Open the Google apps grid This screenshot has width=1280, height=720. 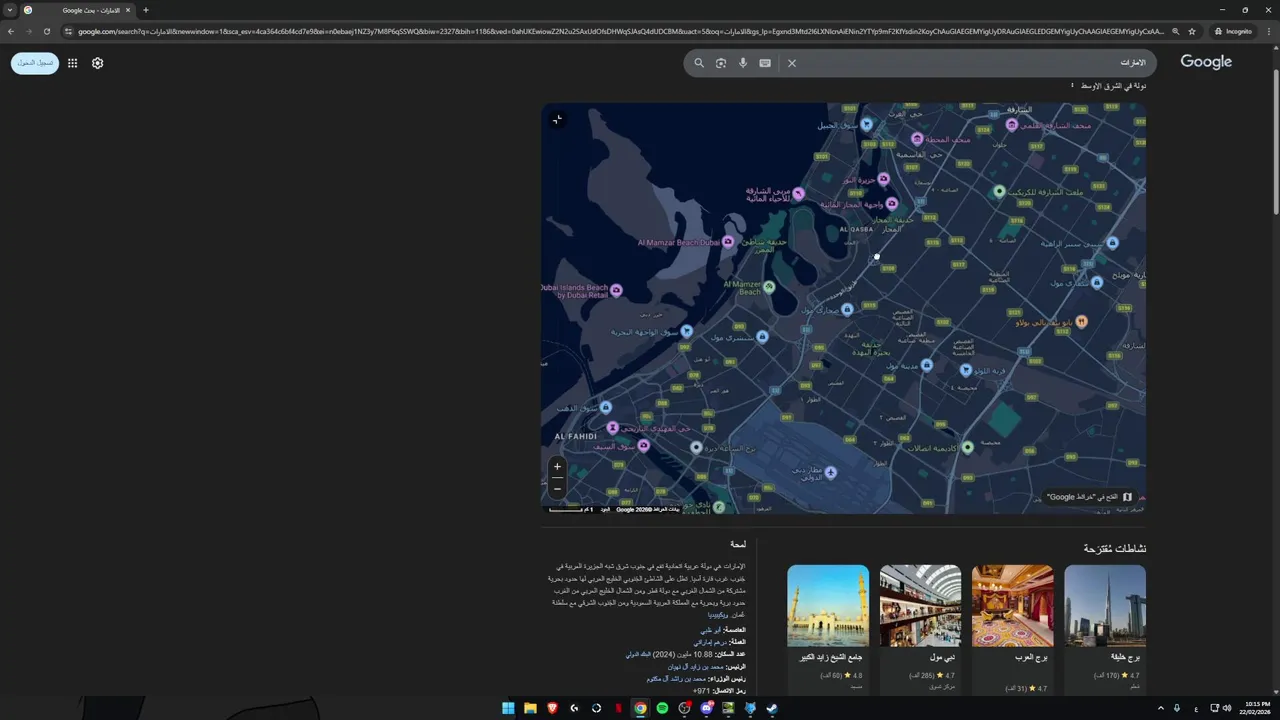(72, 63)
